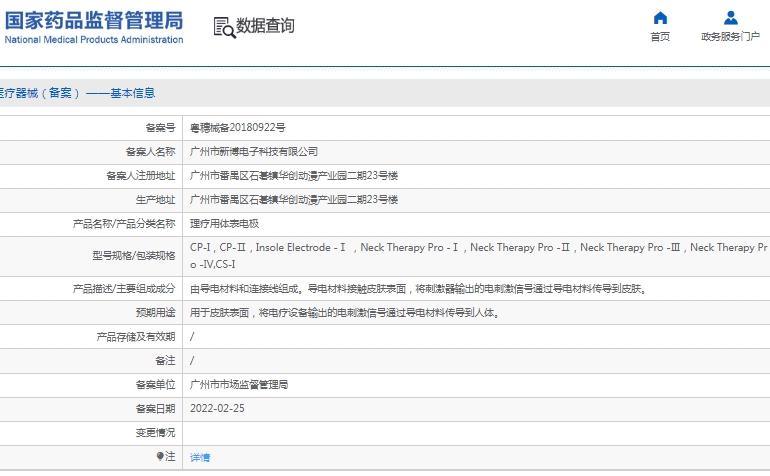Click the model list starting with CP-I
Image resolution: width=770 pixels, height=476 pixels.
[479, 256]
